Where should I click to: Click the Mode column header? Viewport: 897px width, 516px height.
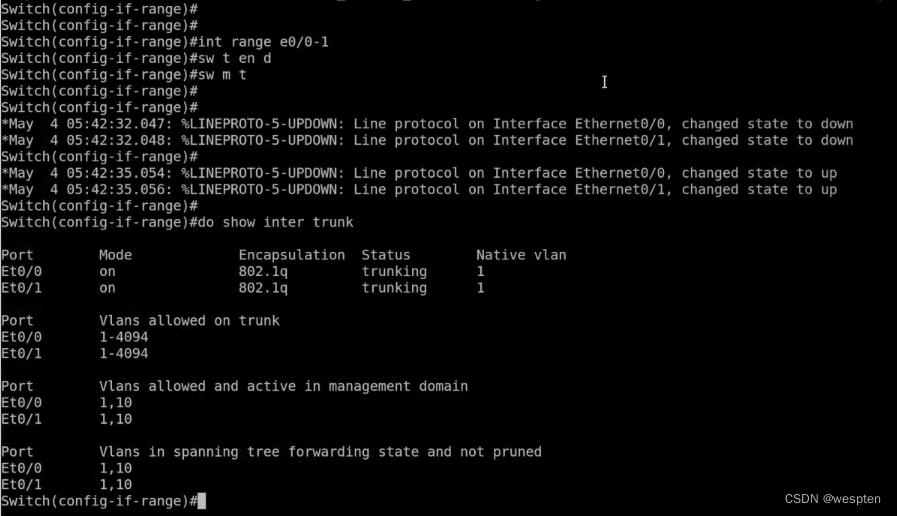[x=115, y=255]
